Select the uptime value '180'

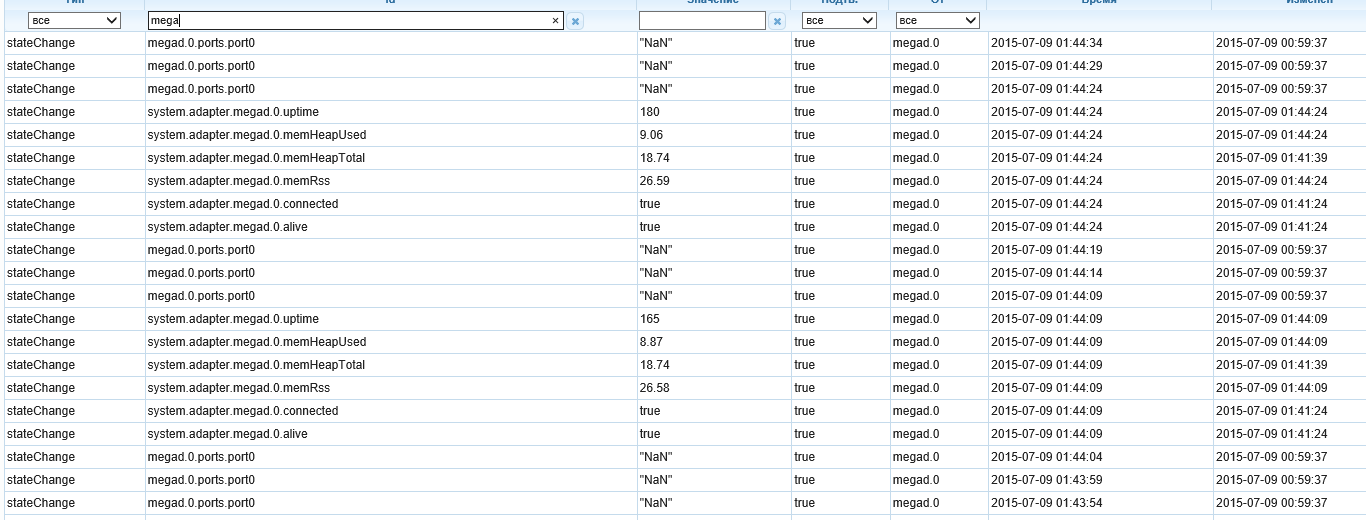649,112
